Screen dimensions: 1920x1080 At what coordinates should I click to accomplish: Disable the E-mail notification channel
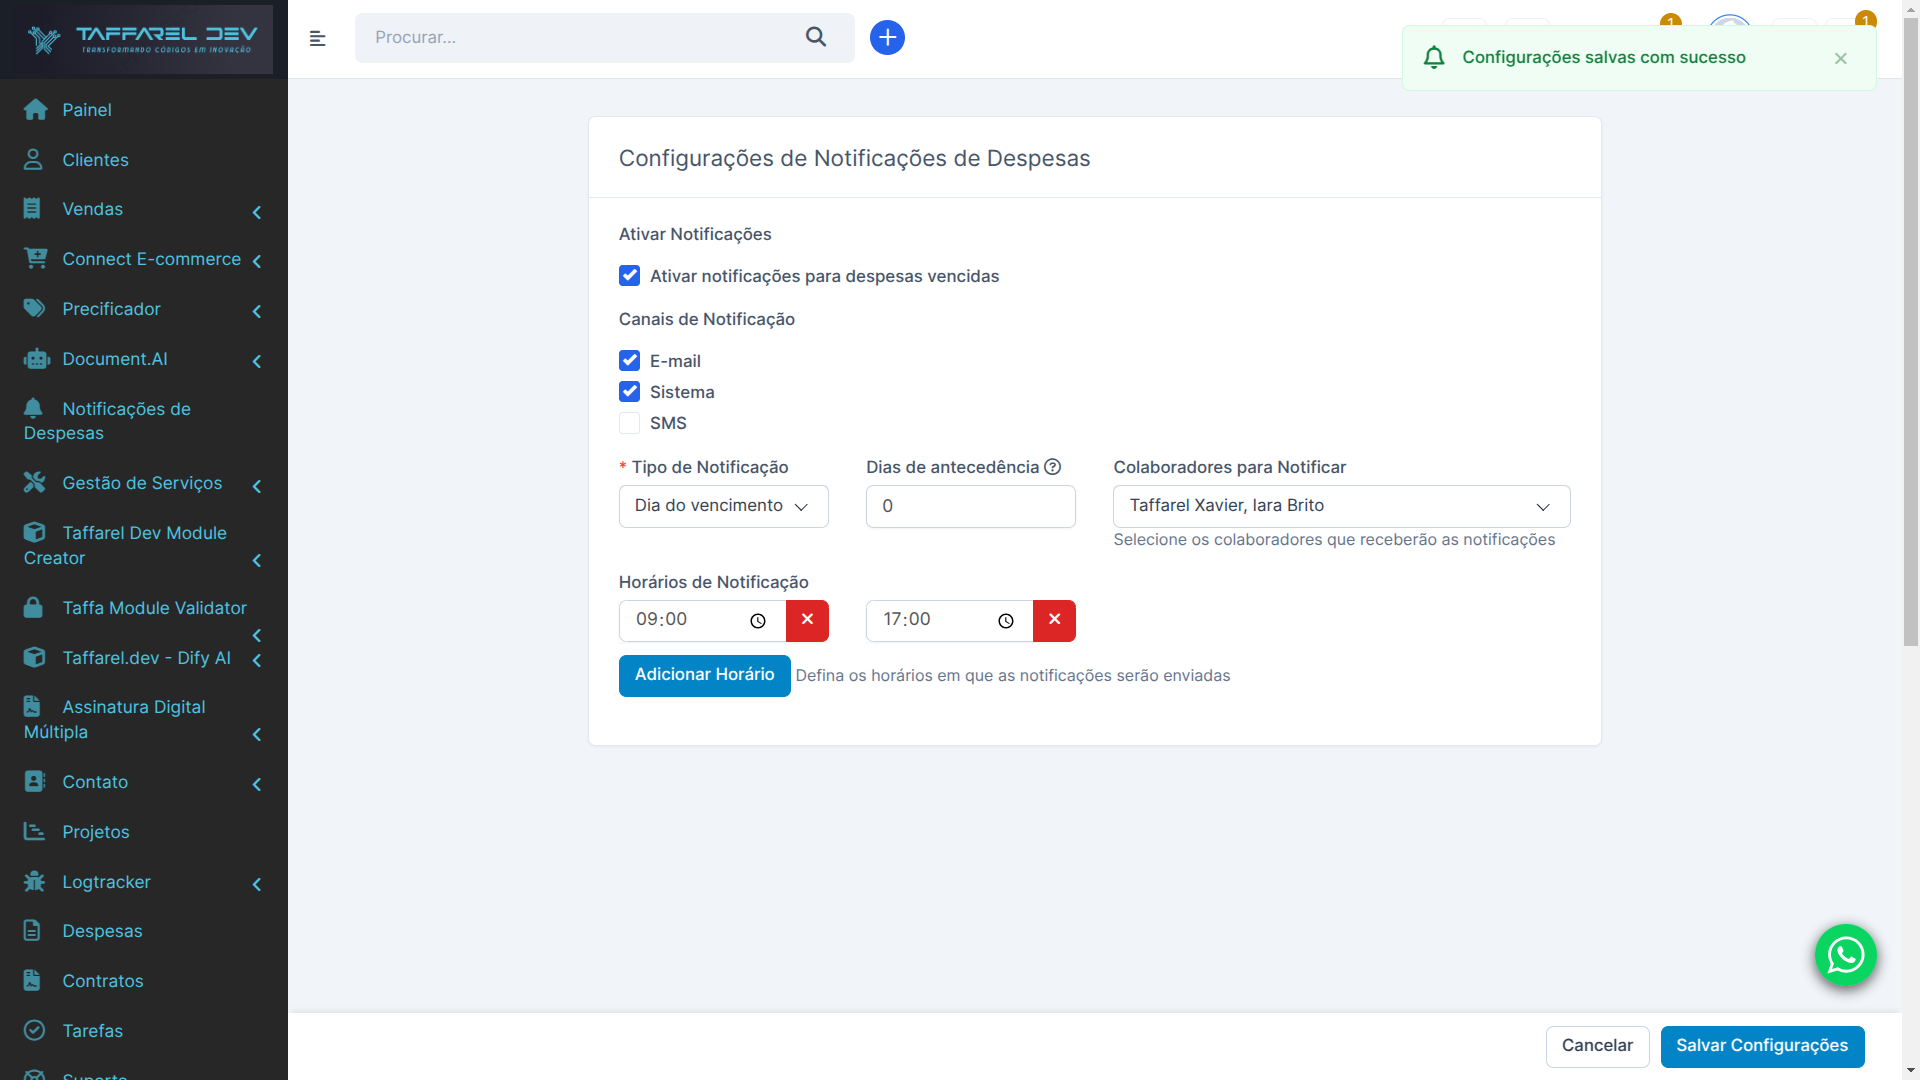tap(629, 361)
